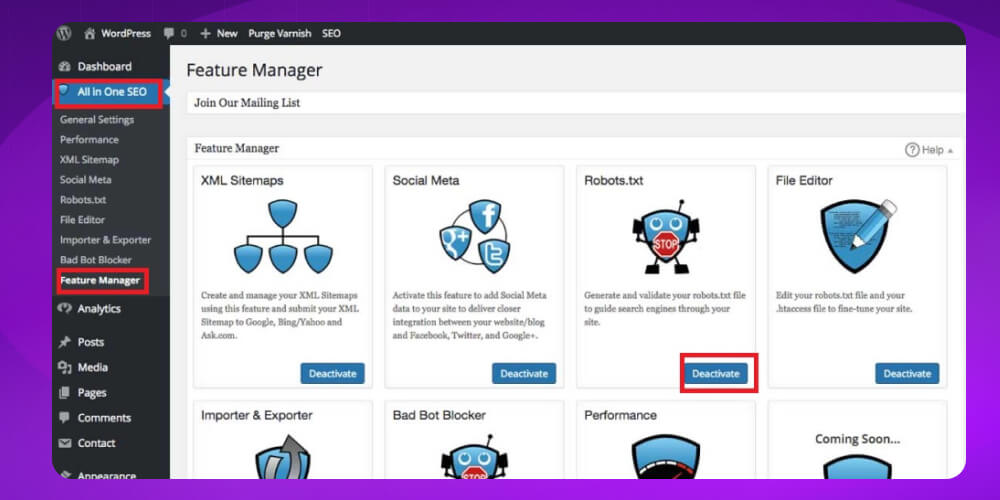
Task: Click the Coming Soon shield icon
Action: point(857,467)
